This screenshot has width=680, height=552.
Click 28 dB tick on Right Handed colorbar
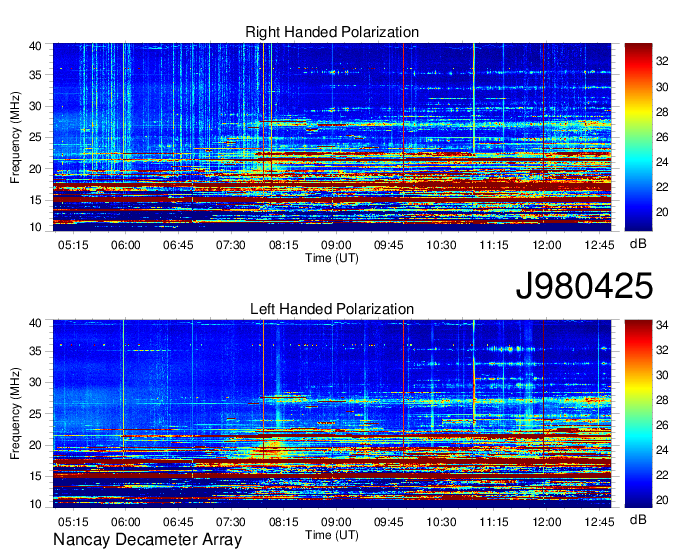pos(662,112)
